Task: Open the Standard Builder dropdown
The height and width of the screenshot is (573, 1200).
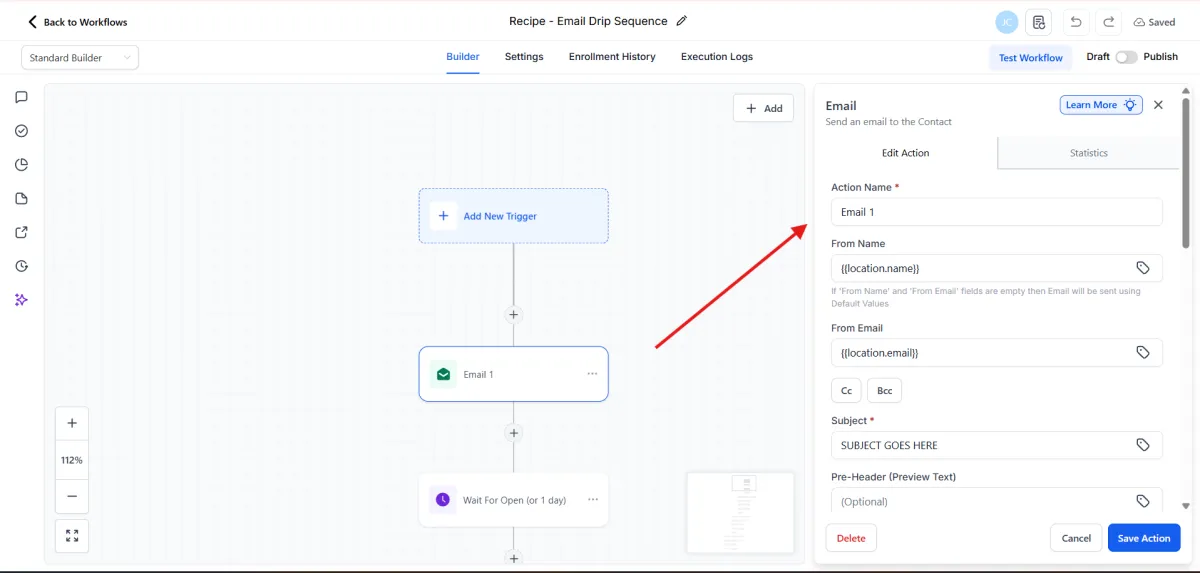Action: click(x=80, y=58)
